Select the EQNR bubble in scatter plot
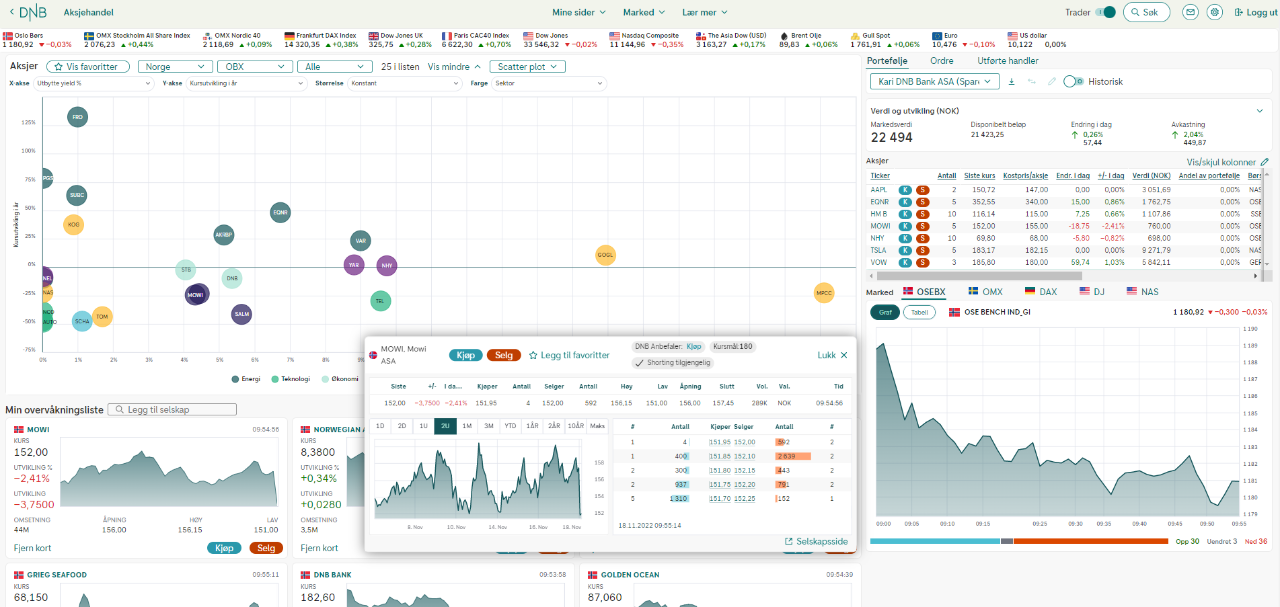This screenshot has height=607, width=1280. (280, 212)
